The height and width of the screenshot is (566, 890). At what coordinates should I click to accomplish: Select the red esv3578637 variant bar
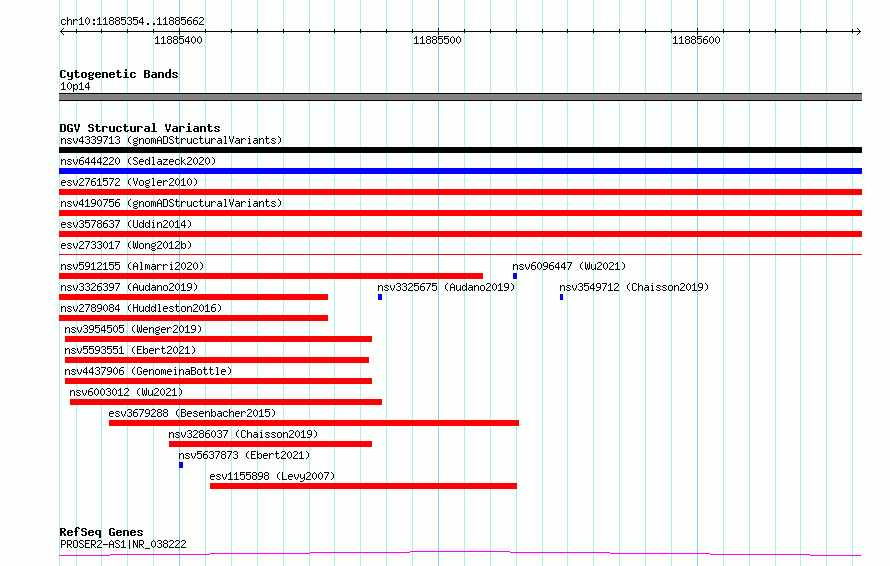point(460,234)
